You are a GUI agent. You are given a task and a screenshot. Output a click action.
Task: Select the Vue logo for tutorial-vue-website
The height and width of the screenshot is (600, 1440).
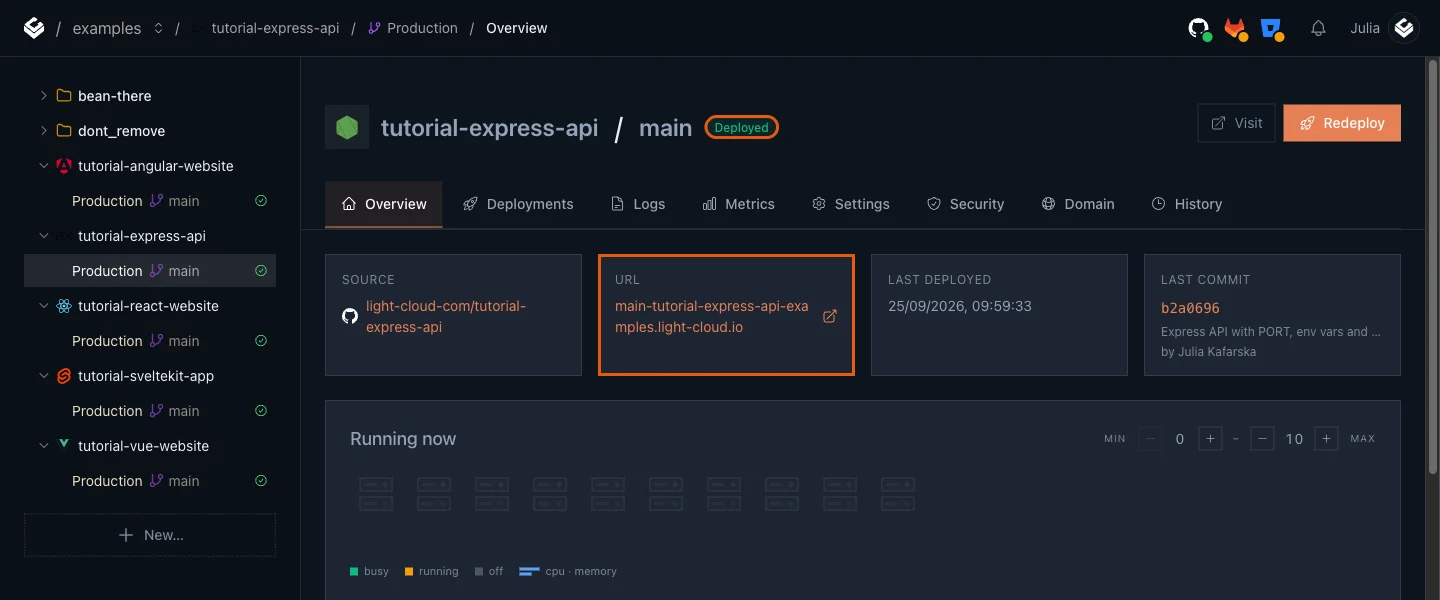click(x=64, y=446)
